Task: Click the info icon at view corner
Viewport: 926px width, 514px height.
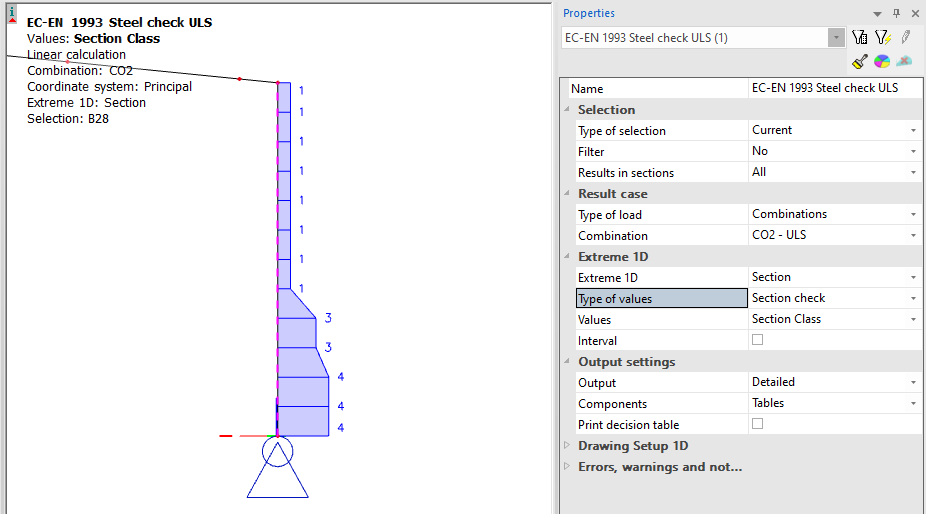Action: [x=12, y=15]
